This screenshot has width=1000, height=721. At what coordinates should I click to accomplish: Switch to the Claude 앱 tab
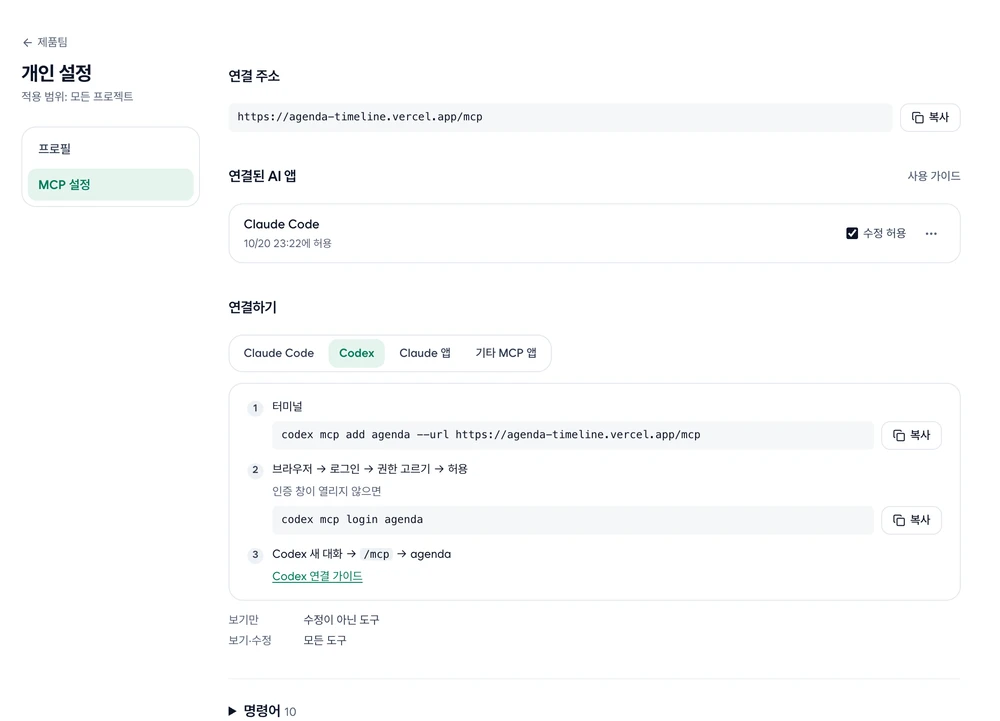[425, 353]
